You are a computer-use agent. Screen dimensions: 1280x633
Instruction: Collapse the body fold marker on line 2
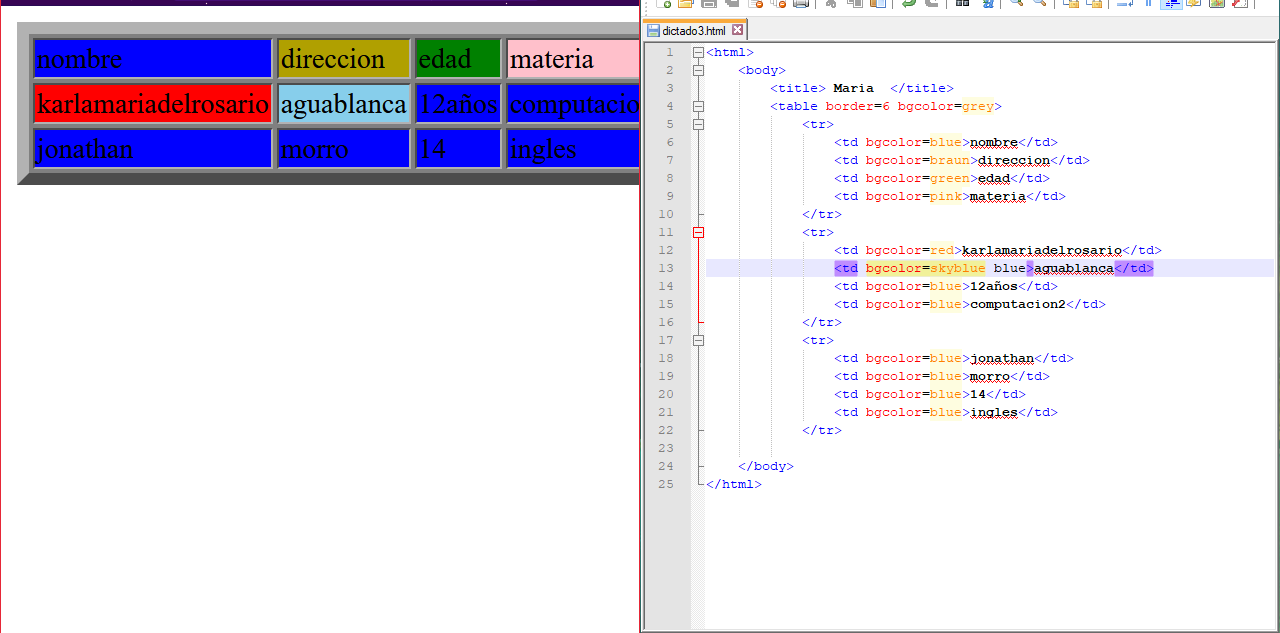click(698, 70)
